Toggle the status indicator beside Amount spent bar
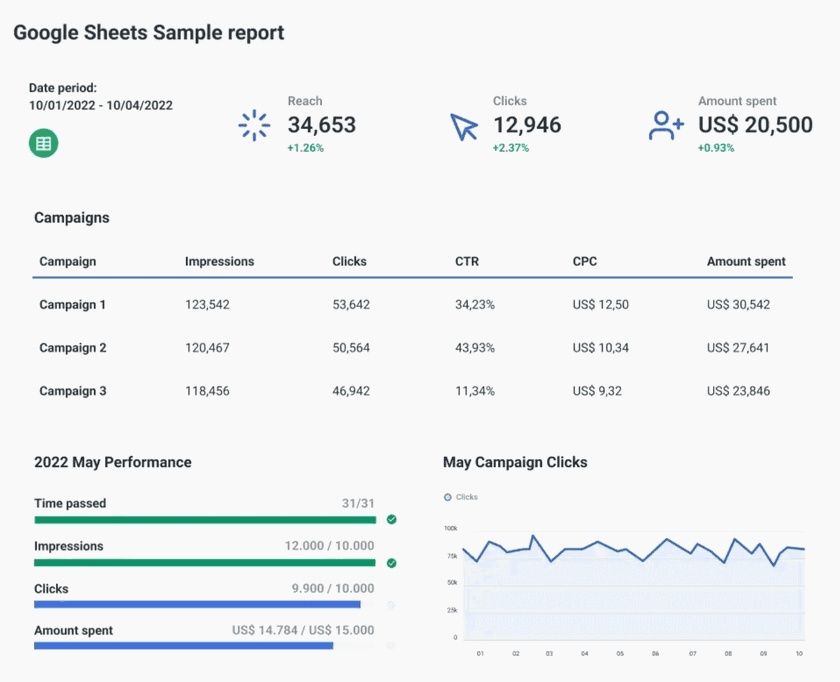 [391, 647]
